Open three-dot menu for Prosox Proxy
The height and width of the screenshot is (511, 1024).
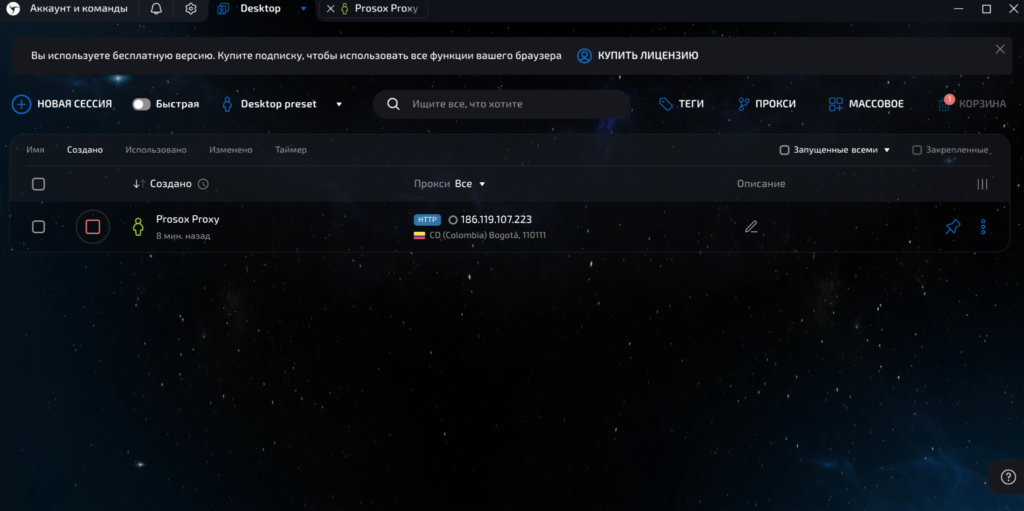[983, 227]
